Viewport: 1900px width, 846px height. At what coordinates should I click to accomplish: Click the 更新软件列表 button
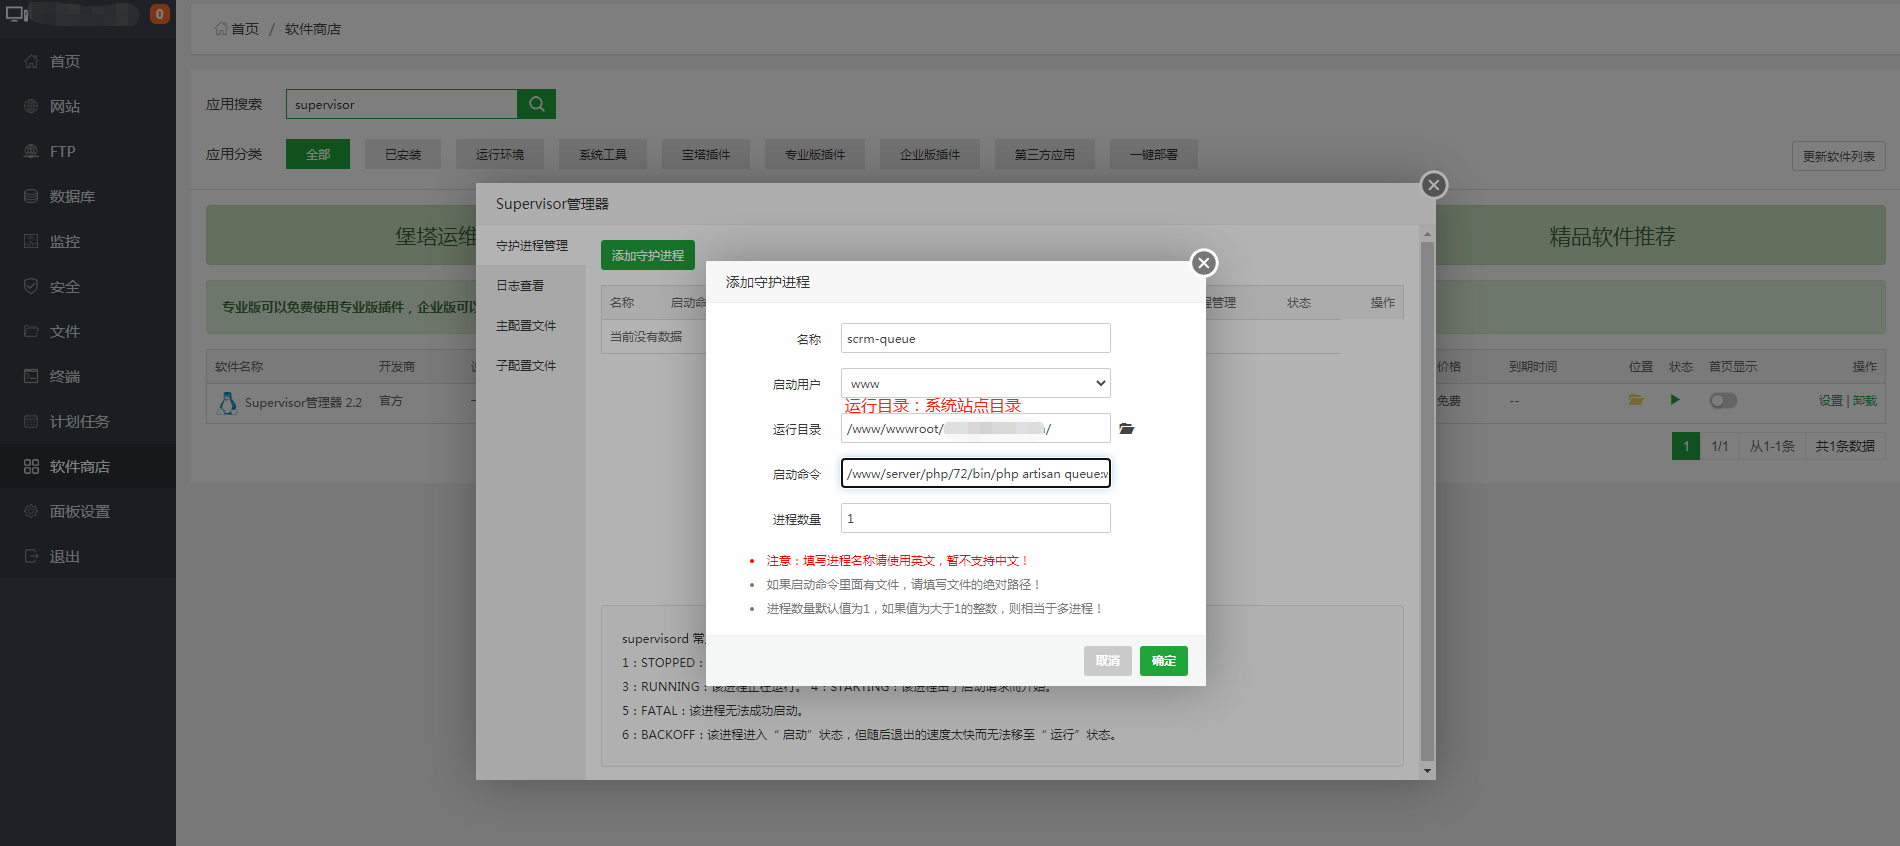(x=1839, y=156)
